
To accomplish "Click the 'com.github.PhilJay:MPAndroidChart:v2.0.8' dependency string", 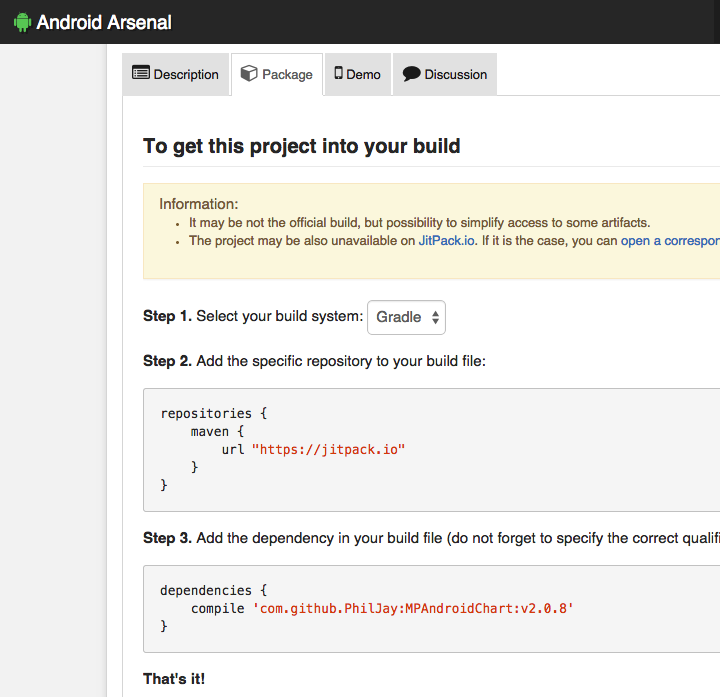I will pyautogui.click(x=413, y=608).
